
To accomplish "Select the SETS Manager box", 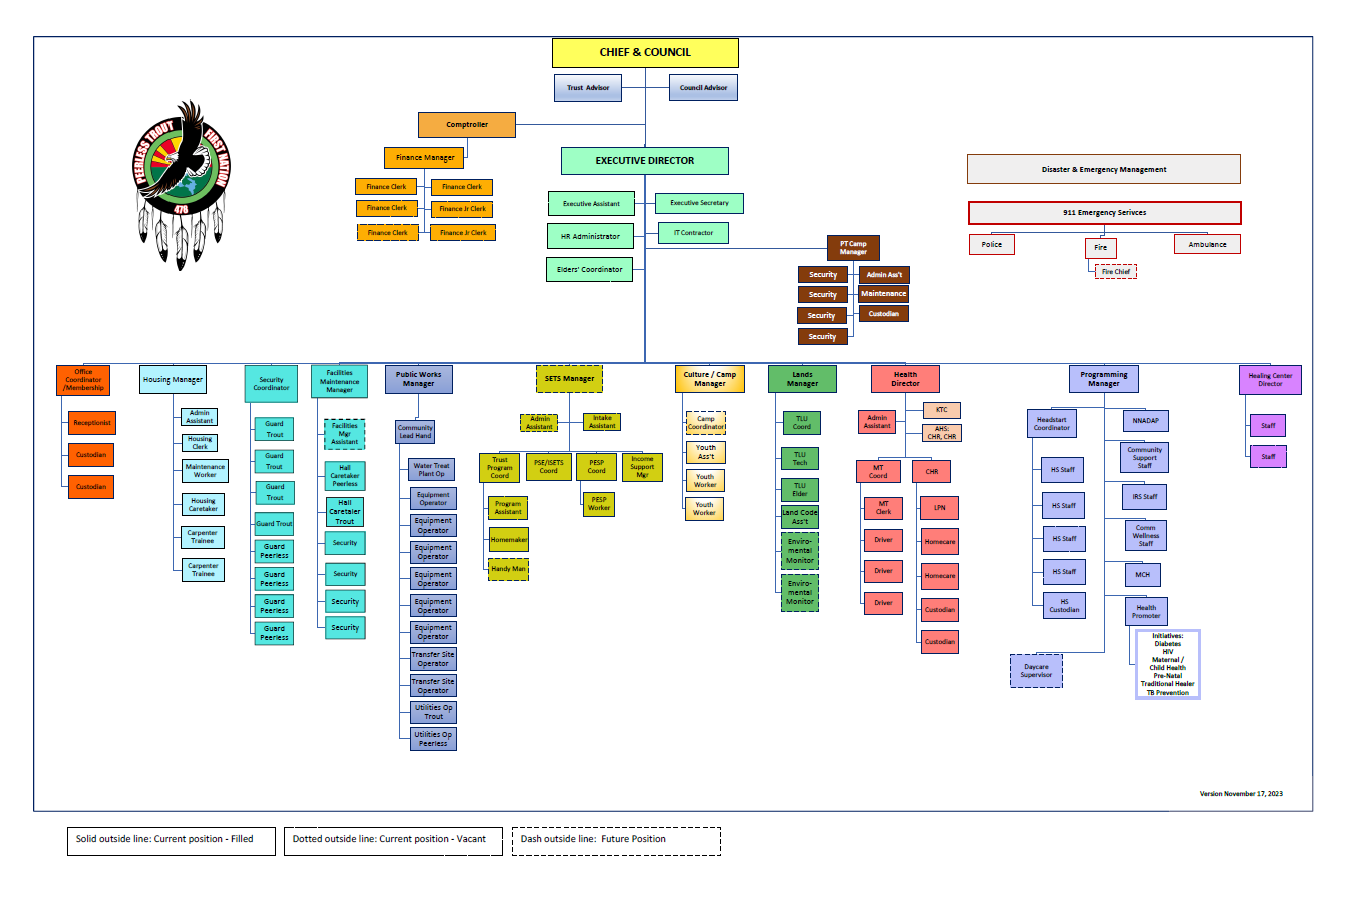I will [569, 379].
